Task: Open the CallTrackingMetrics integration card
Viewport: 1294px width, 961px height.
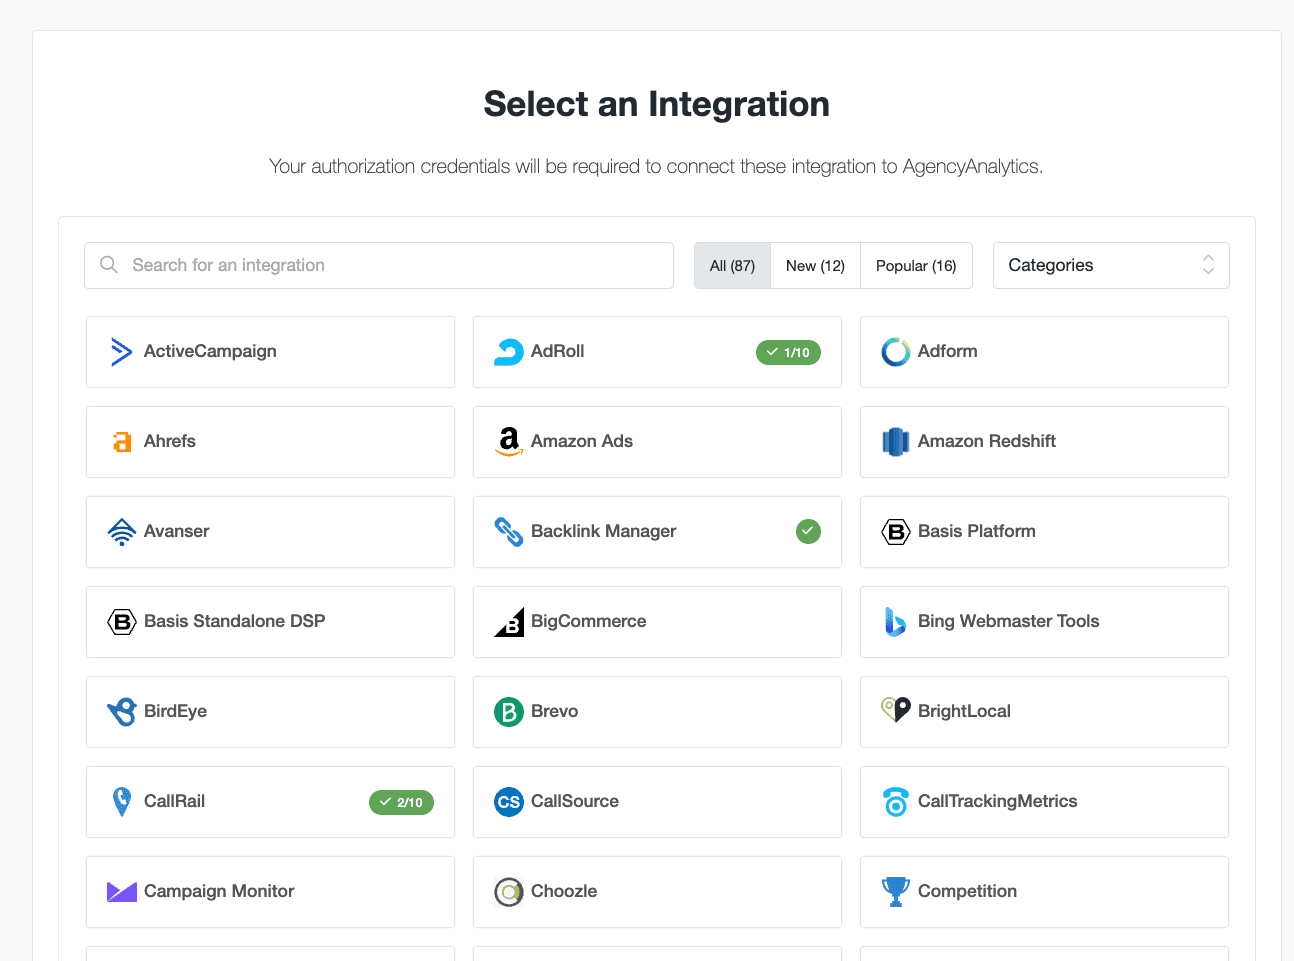Action: (1044, 802)
